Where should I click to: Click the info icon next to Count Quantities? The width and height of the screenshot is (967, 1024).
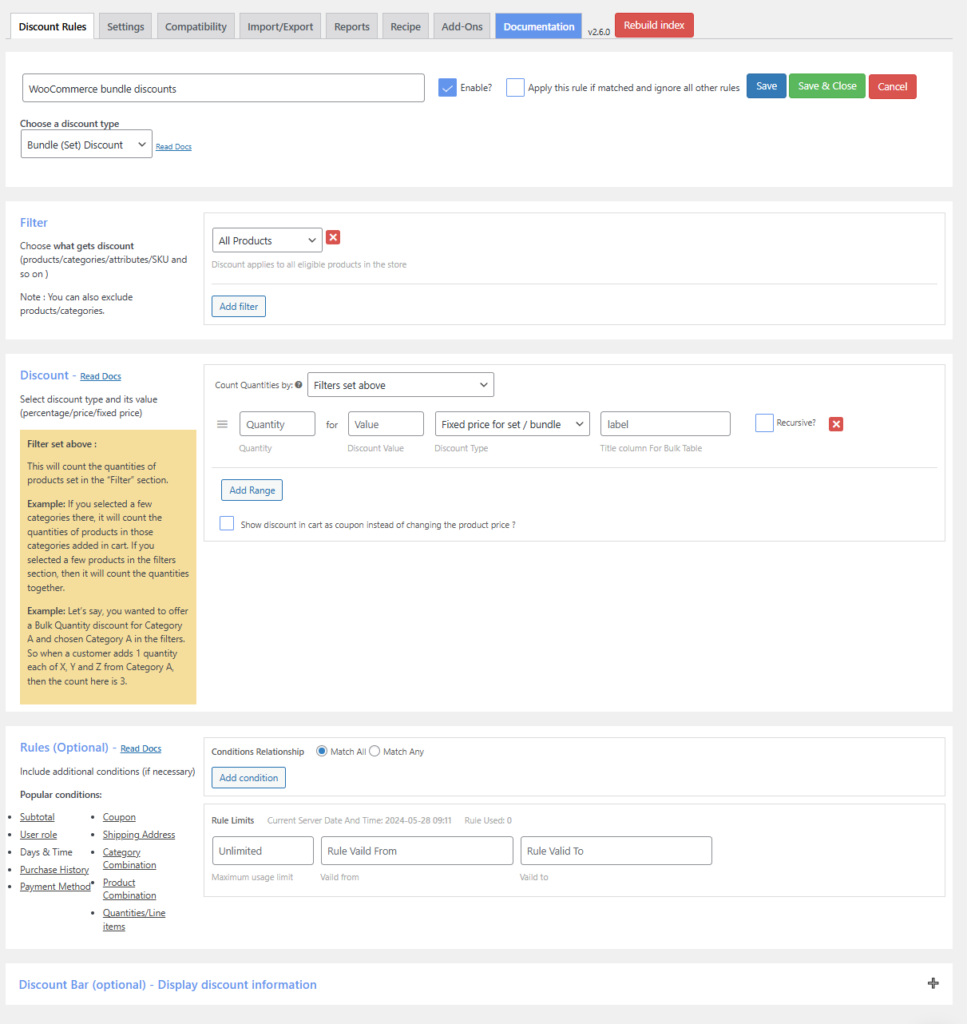tap(299, 384)
